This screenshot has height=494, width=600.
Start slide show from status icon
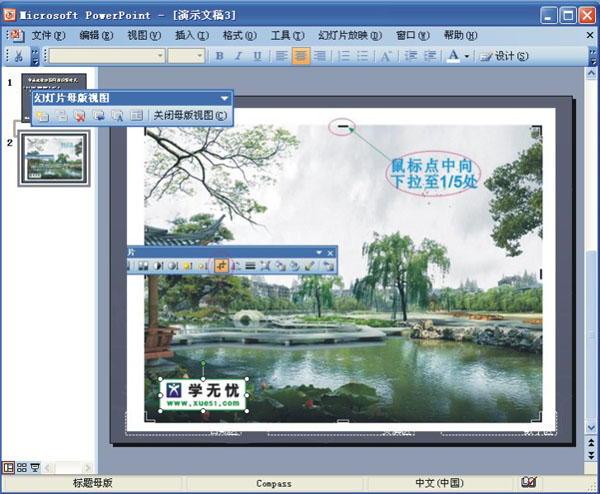(35, 468)
